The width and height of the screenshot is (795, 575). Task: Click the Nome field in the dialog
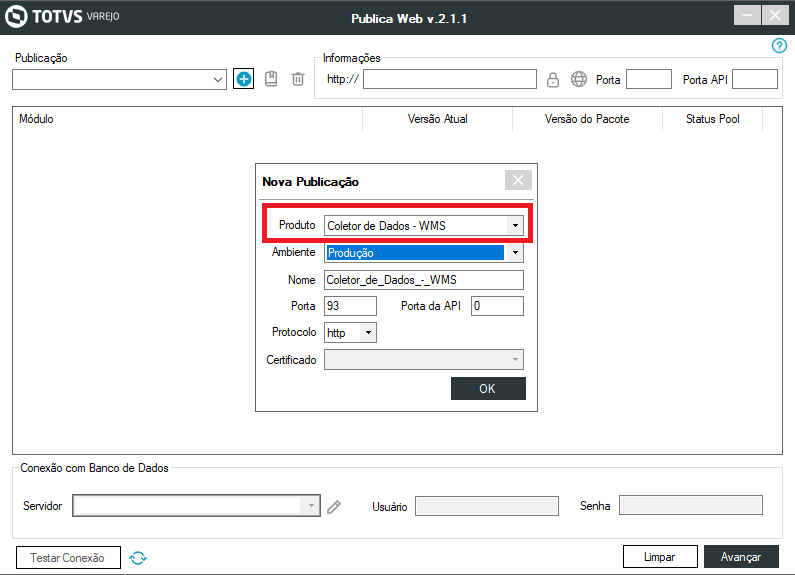tap(424, 280)
